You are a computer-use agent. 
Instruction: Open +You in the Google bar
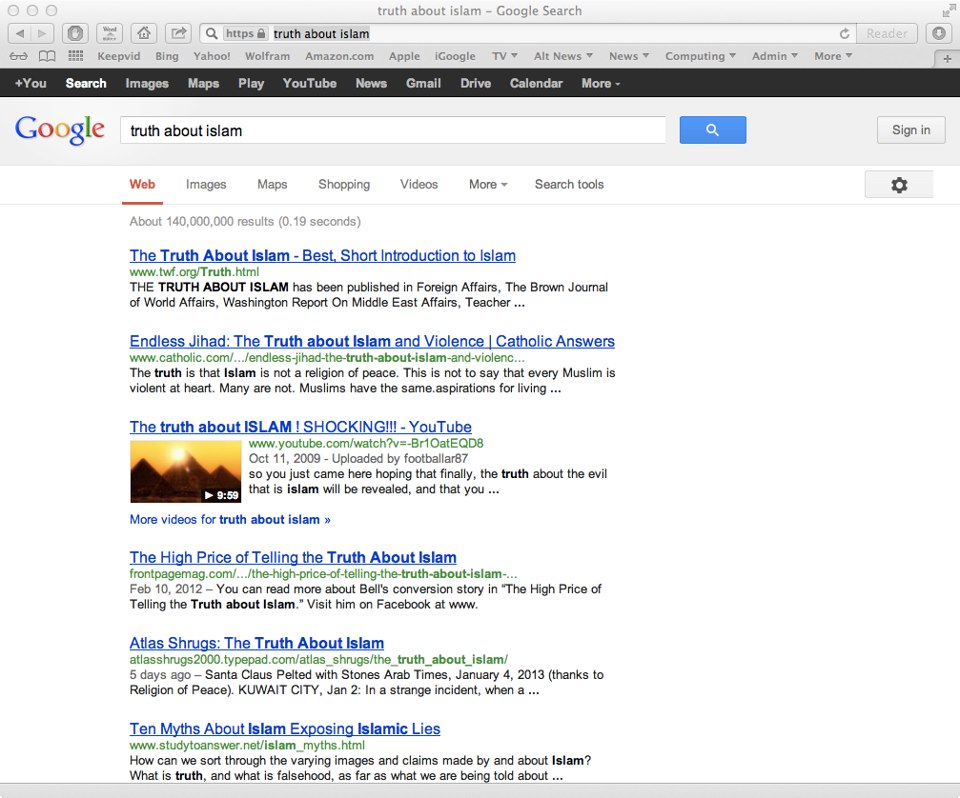click(x=31, y=83)
